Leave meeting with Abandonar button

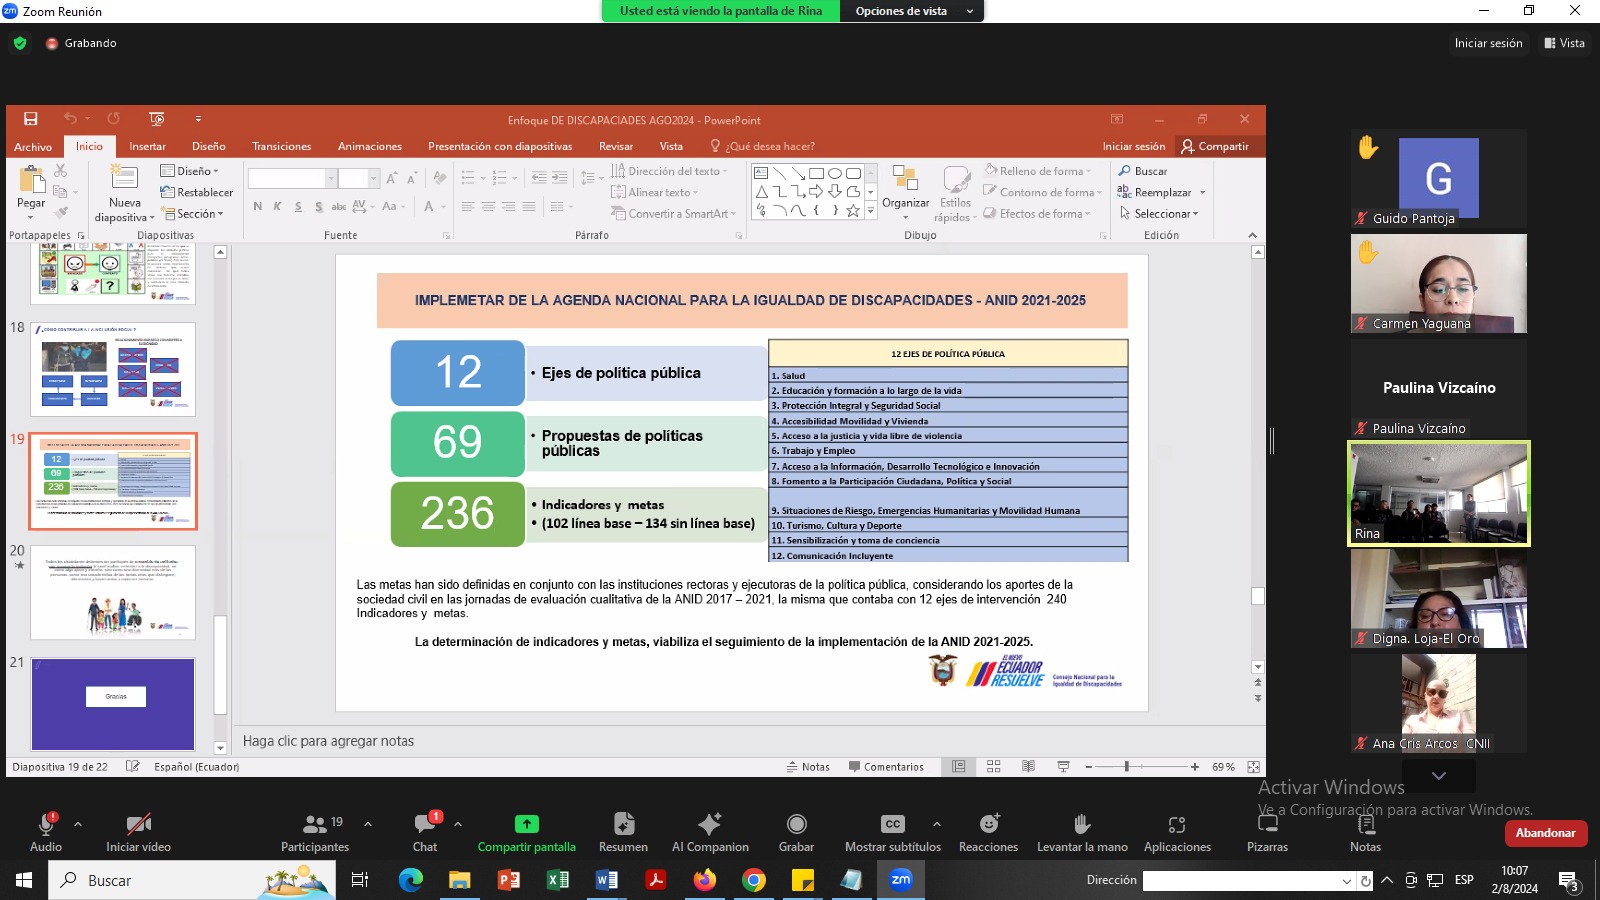(1545, 832)
